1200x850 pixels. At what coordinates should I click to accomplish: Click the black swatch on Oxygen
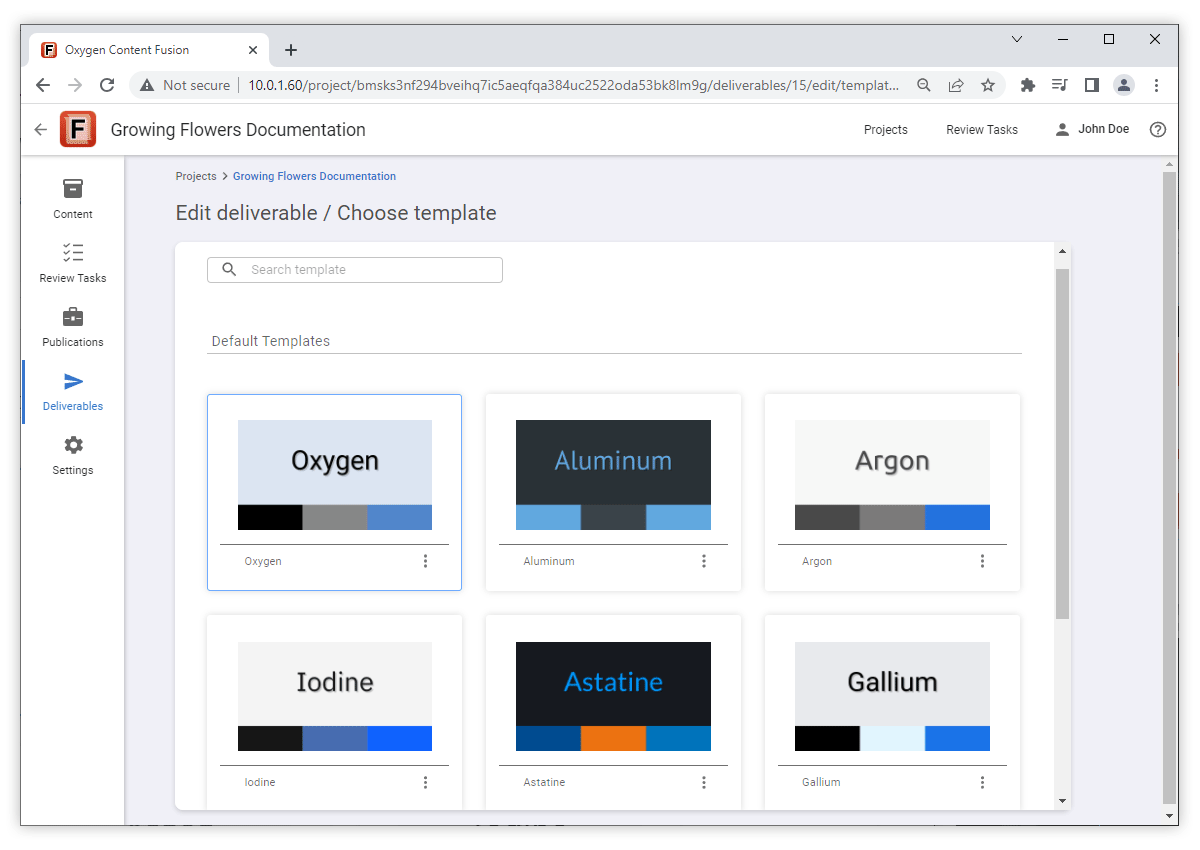click(270, 517)
